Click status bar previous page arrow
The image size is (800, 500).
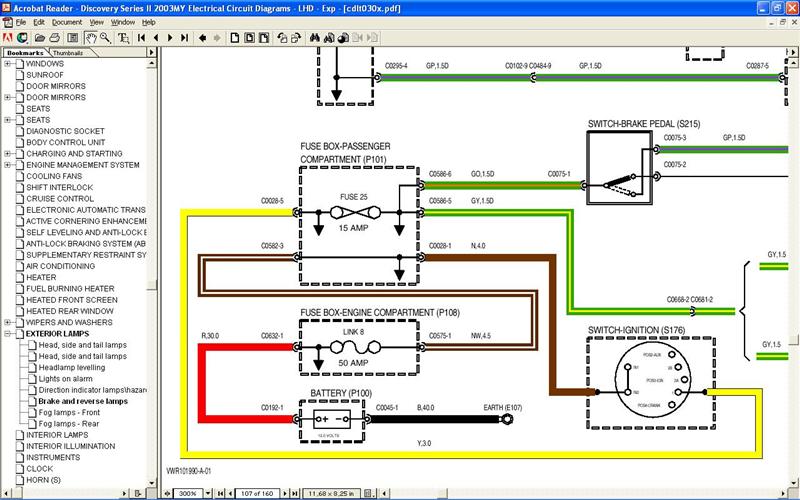tap(231, 493)
